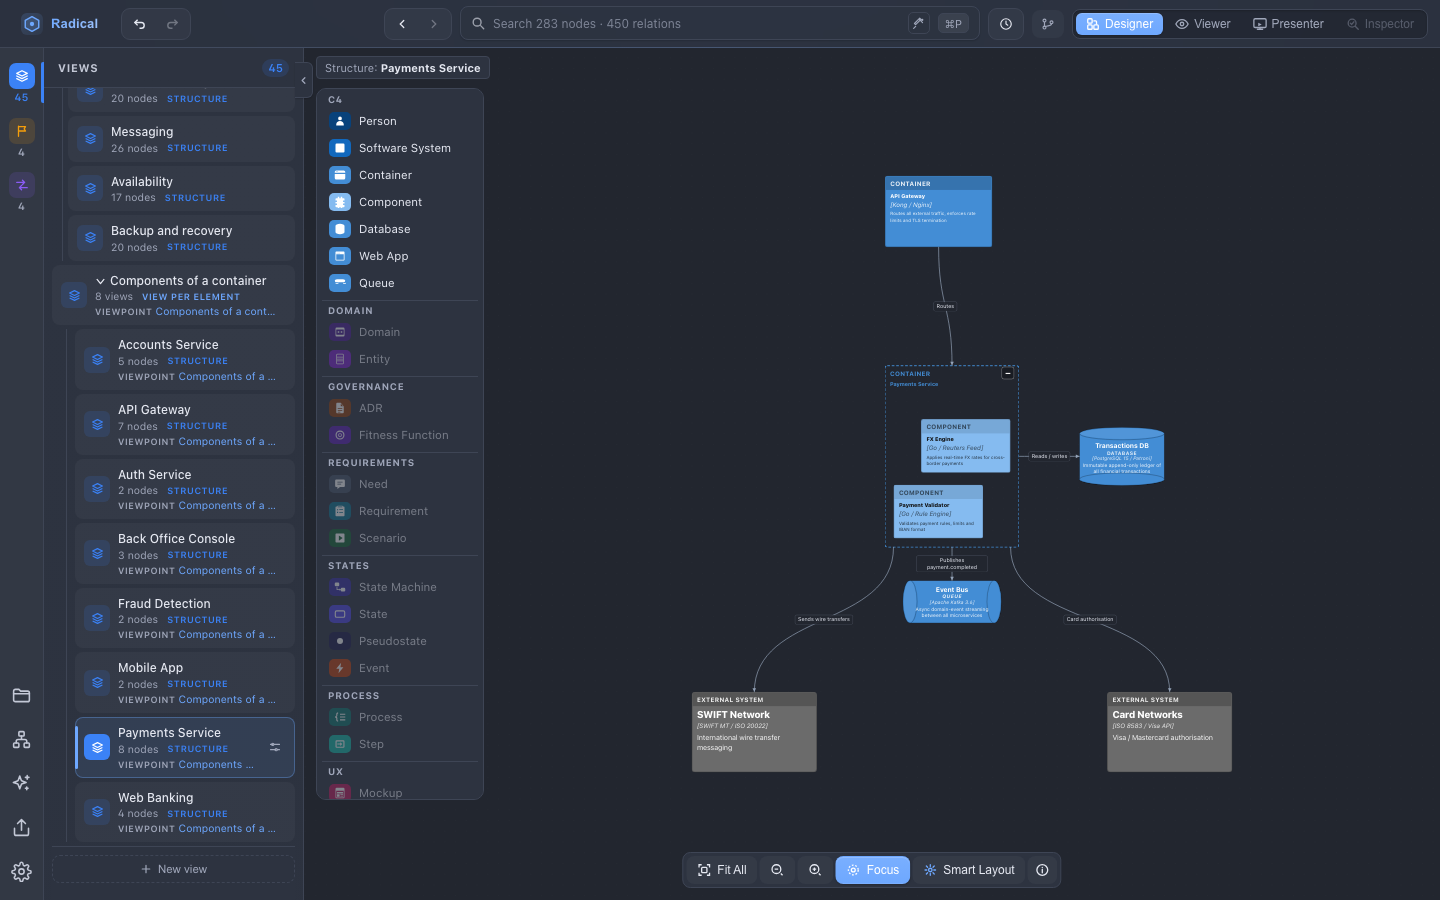Click the export share icon
This screenshot has height=900, width=1440.
pyautogui.click(x=21, y=827)
